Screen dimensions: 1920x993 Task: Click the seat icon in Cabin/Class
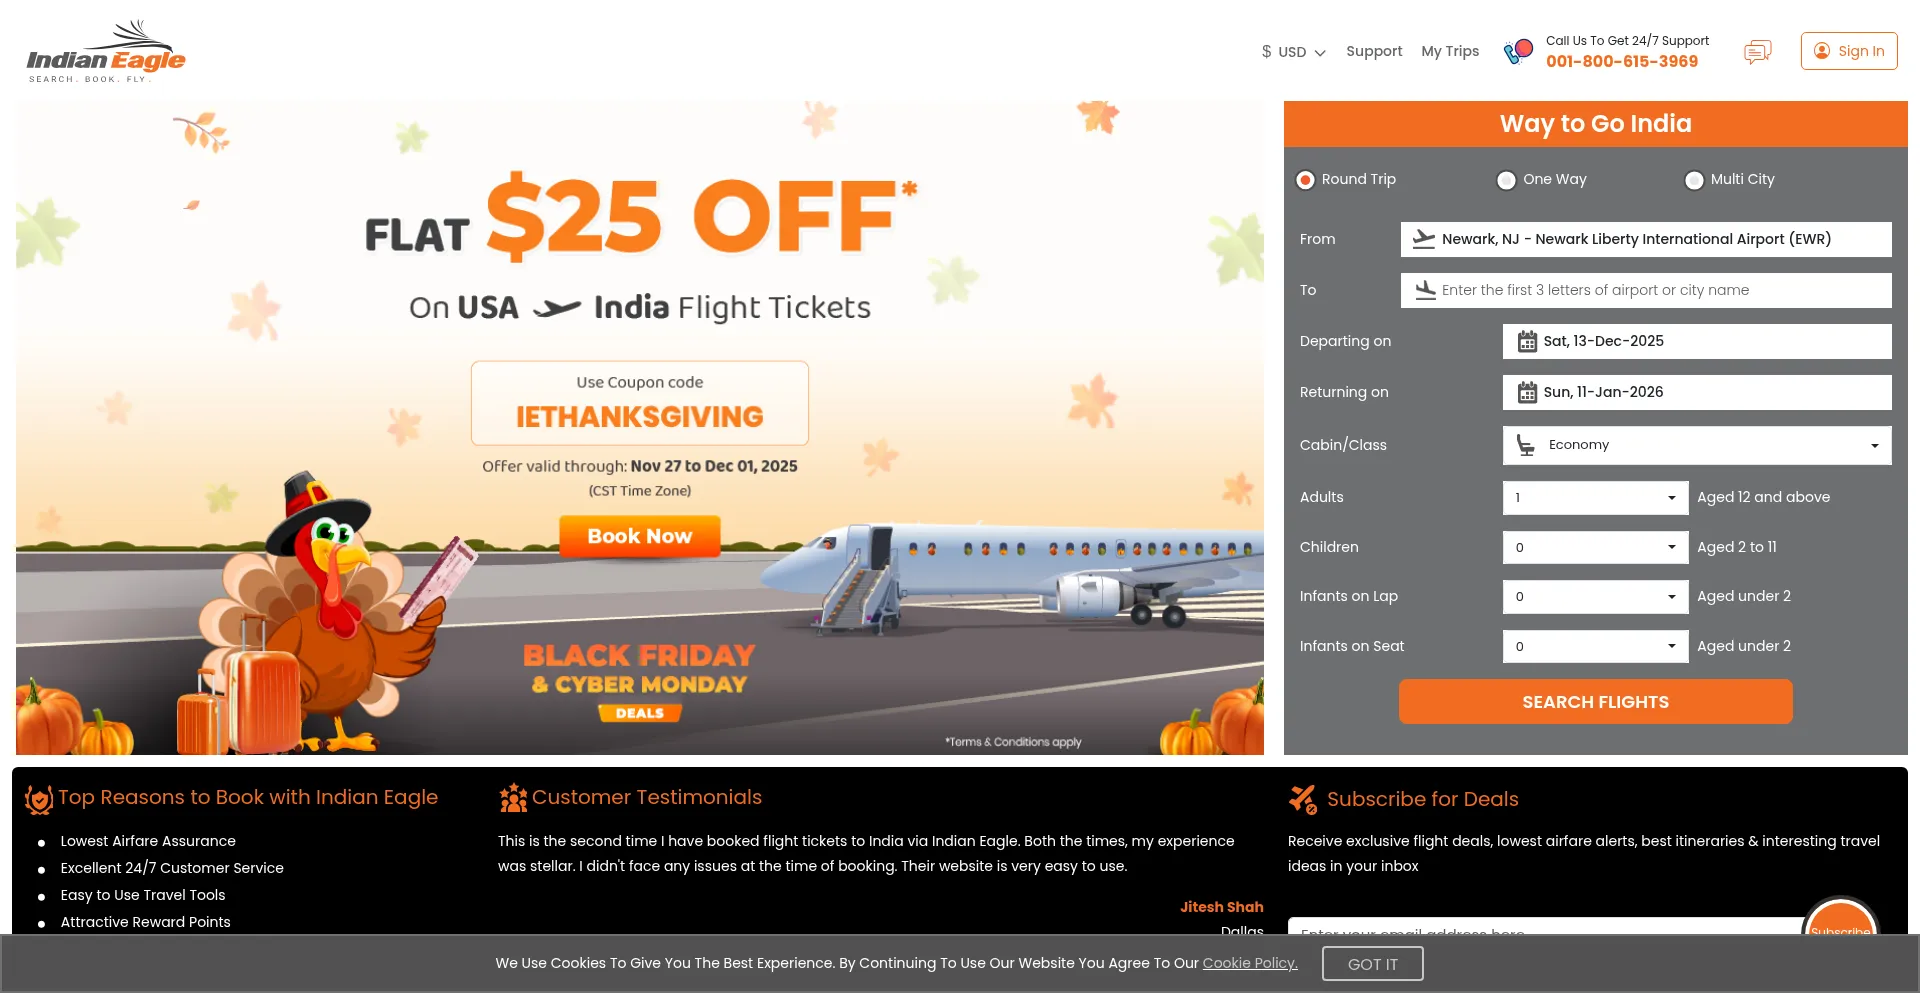tap(1526, 446)
